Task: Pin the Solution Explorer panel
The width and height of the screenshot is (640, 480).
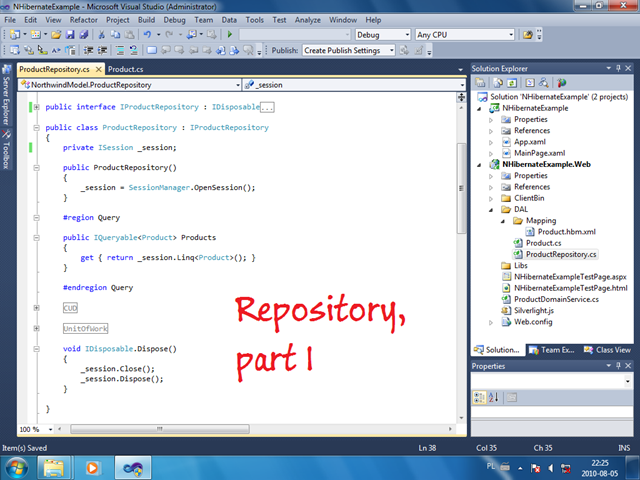Action: [618, 68]
